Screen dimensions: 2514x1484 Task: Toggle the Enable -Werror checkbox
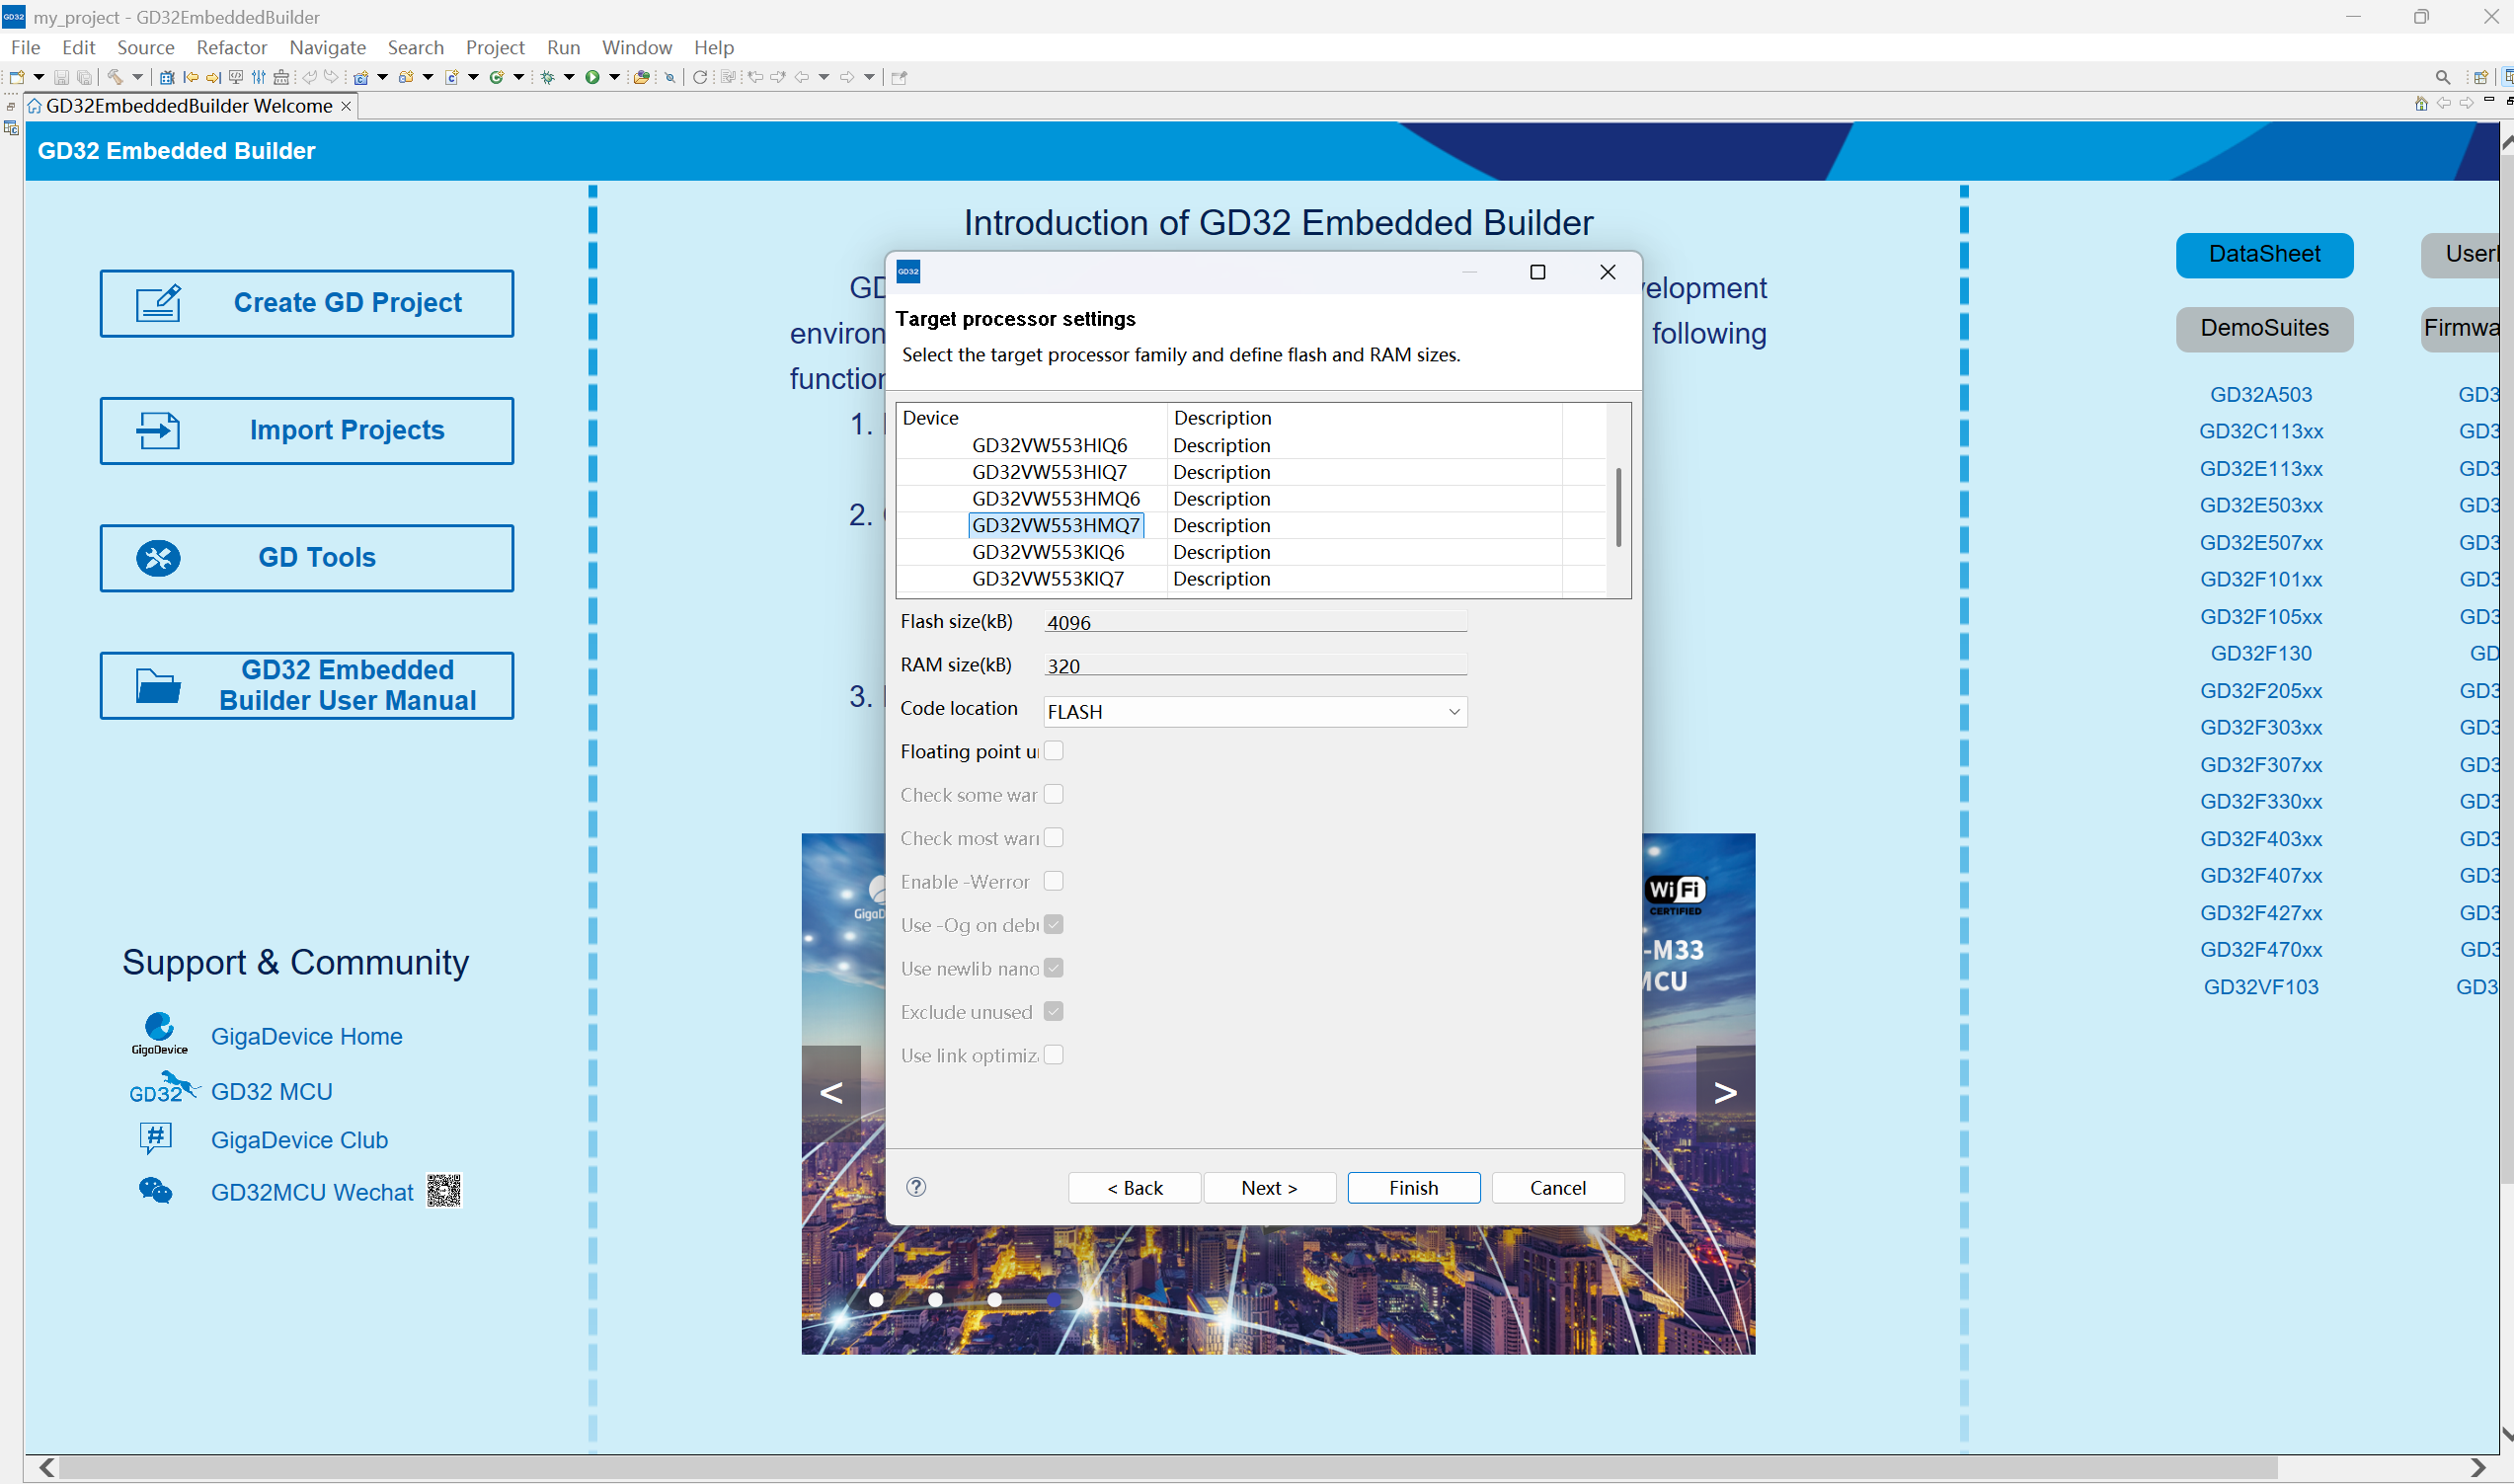(x=1053, y=881)
